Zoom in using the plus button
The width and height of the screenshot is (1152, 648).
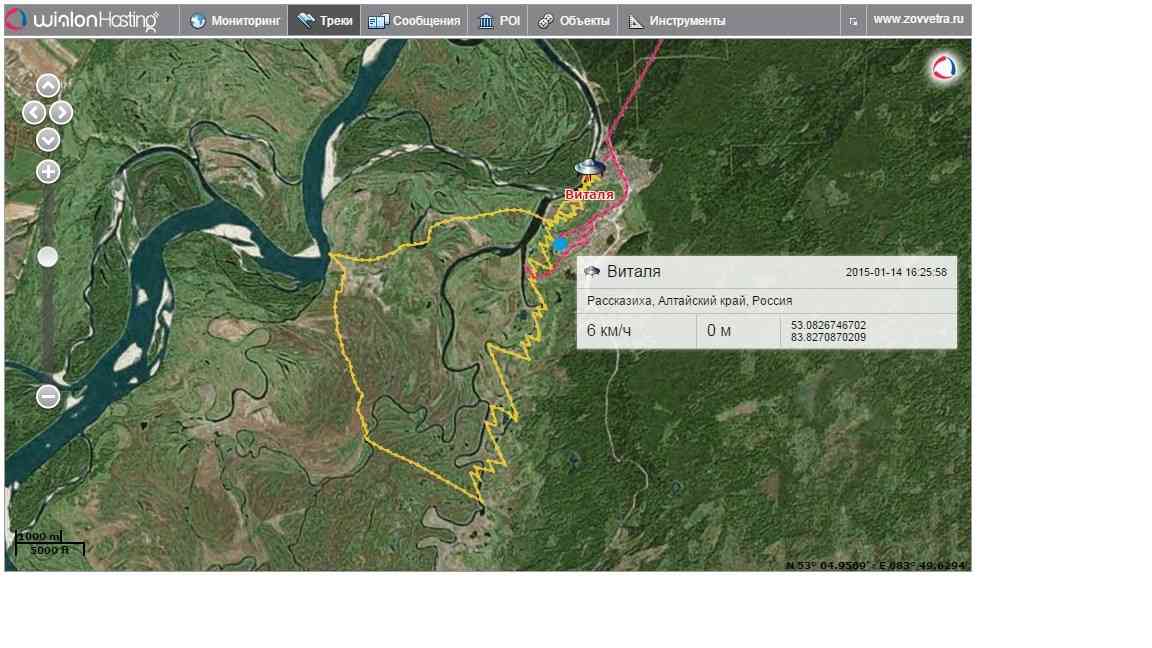pyautogui.click(x=48, y=172)
